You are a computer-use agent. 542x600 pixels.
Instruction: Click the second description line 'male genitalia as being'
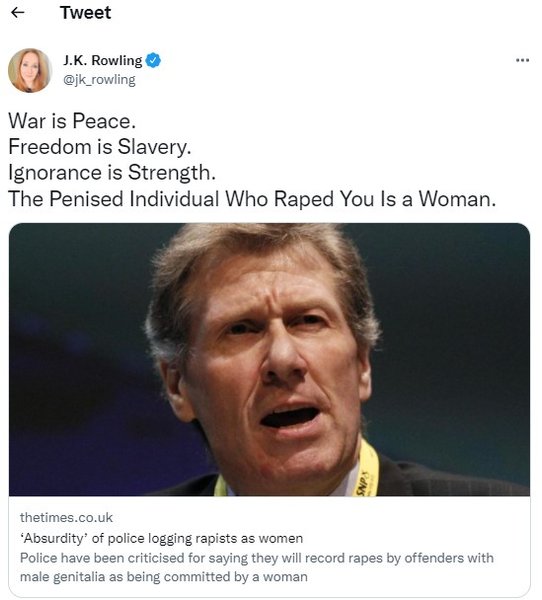163,577
